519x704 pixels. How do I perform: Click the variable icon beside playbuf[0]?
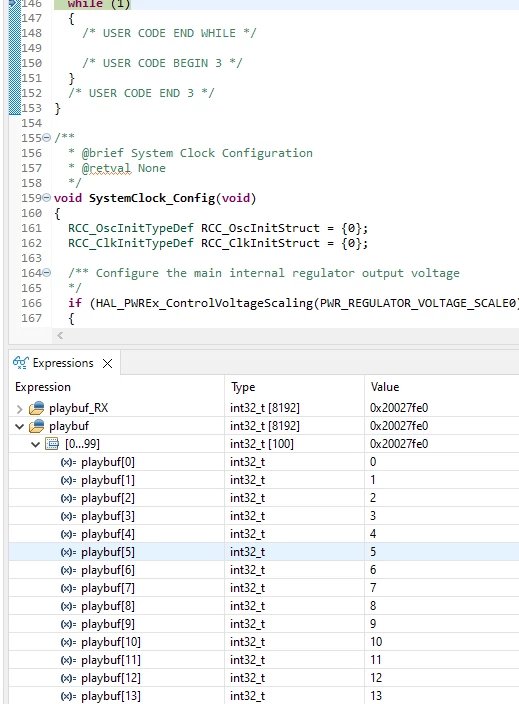tap(68, 462)
